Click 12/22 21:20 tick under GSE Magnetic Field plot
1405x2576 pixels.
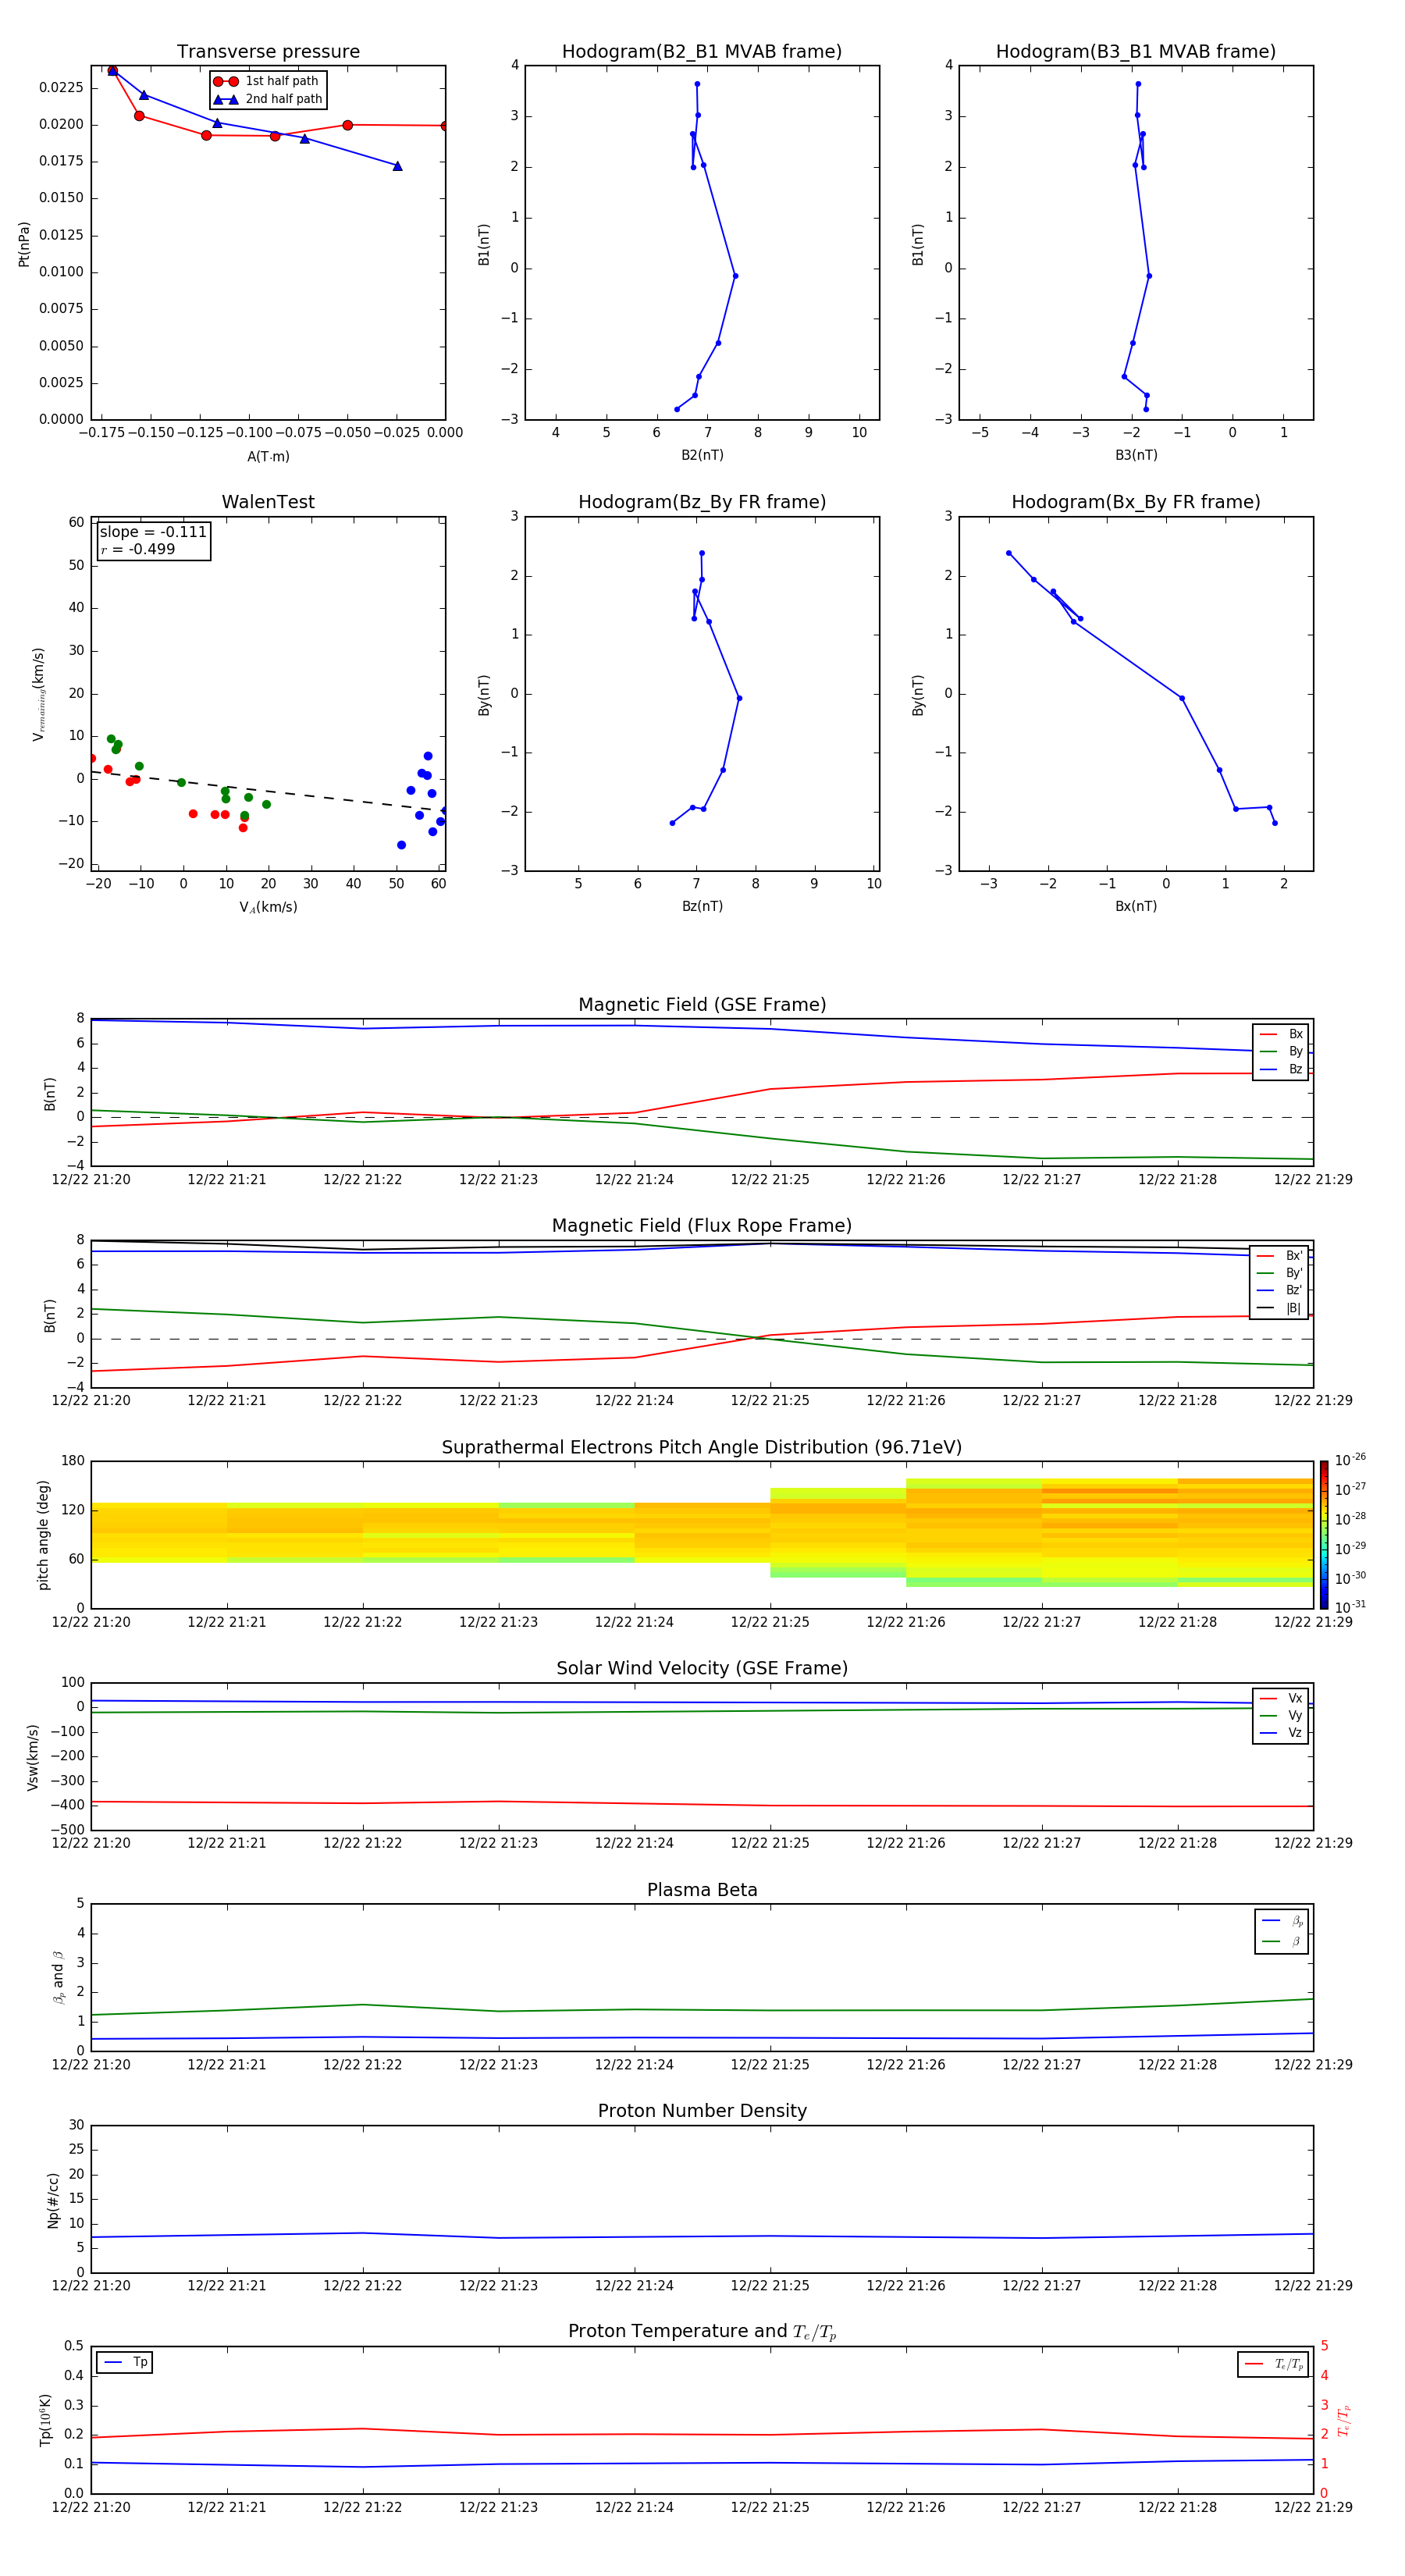pyautogui.click(x=91, y=1180)
